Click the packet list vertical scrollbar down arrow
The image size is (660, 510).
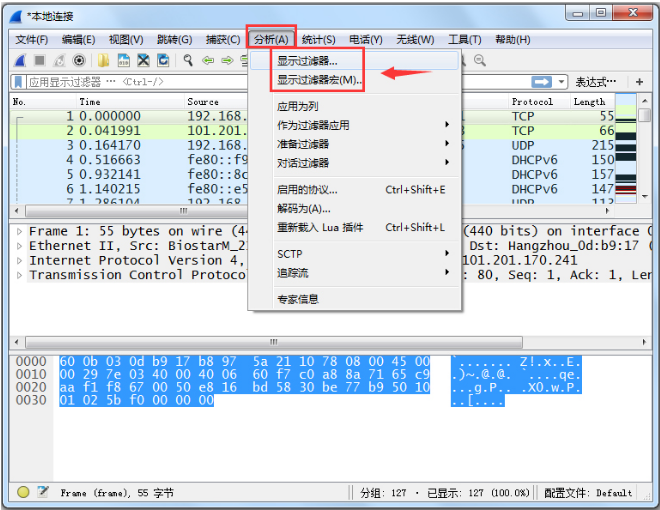click(x=644, y=197)
